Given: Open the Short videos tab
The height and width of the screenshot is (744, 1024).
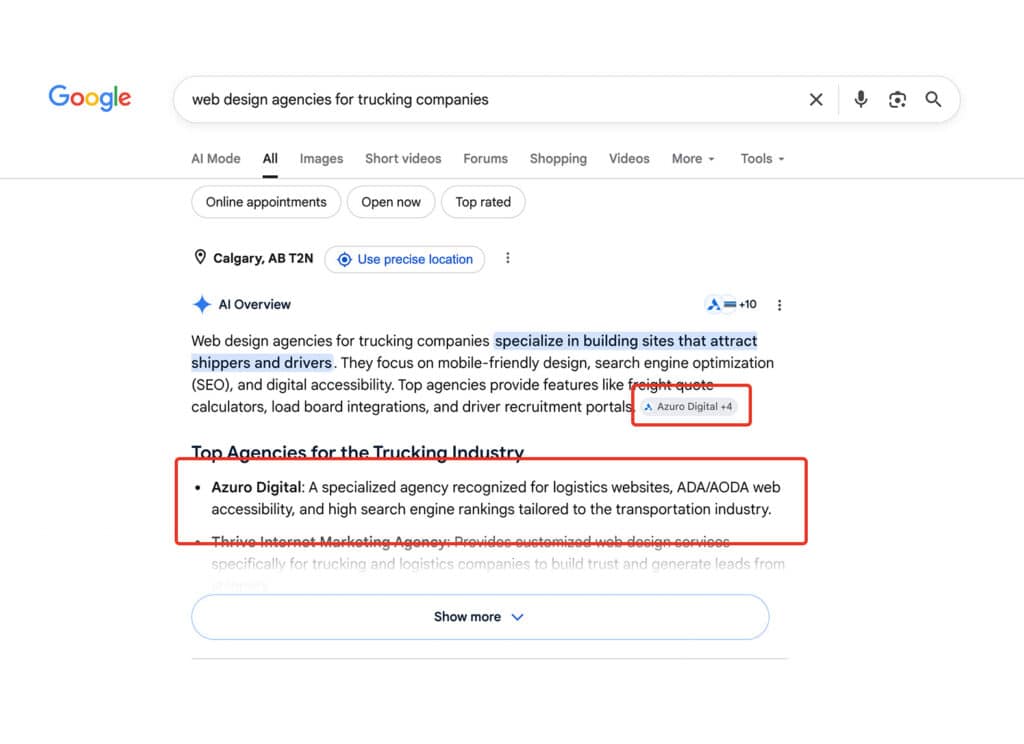Looking at the screenshot, I should (403, 159).
